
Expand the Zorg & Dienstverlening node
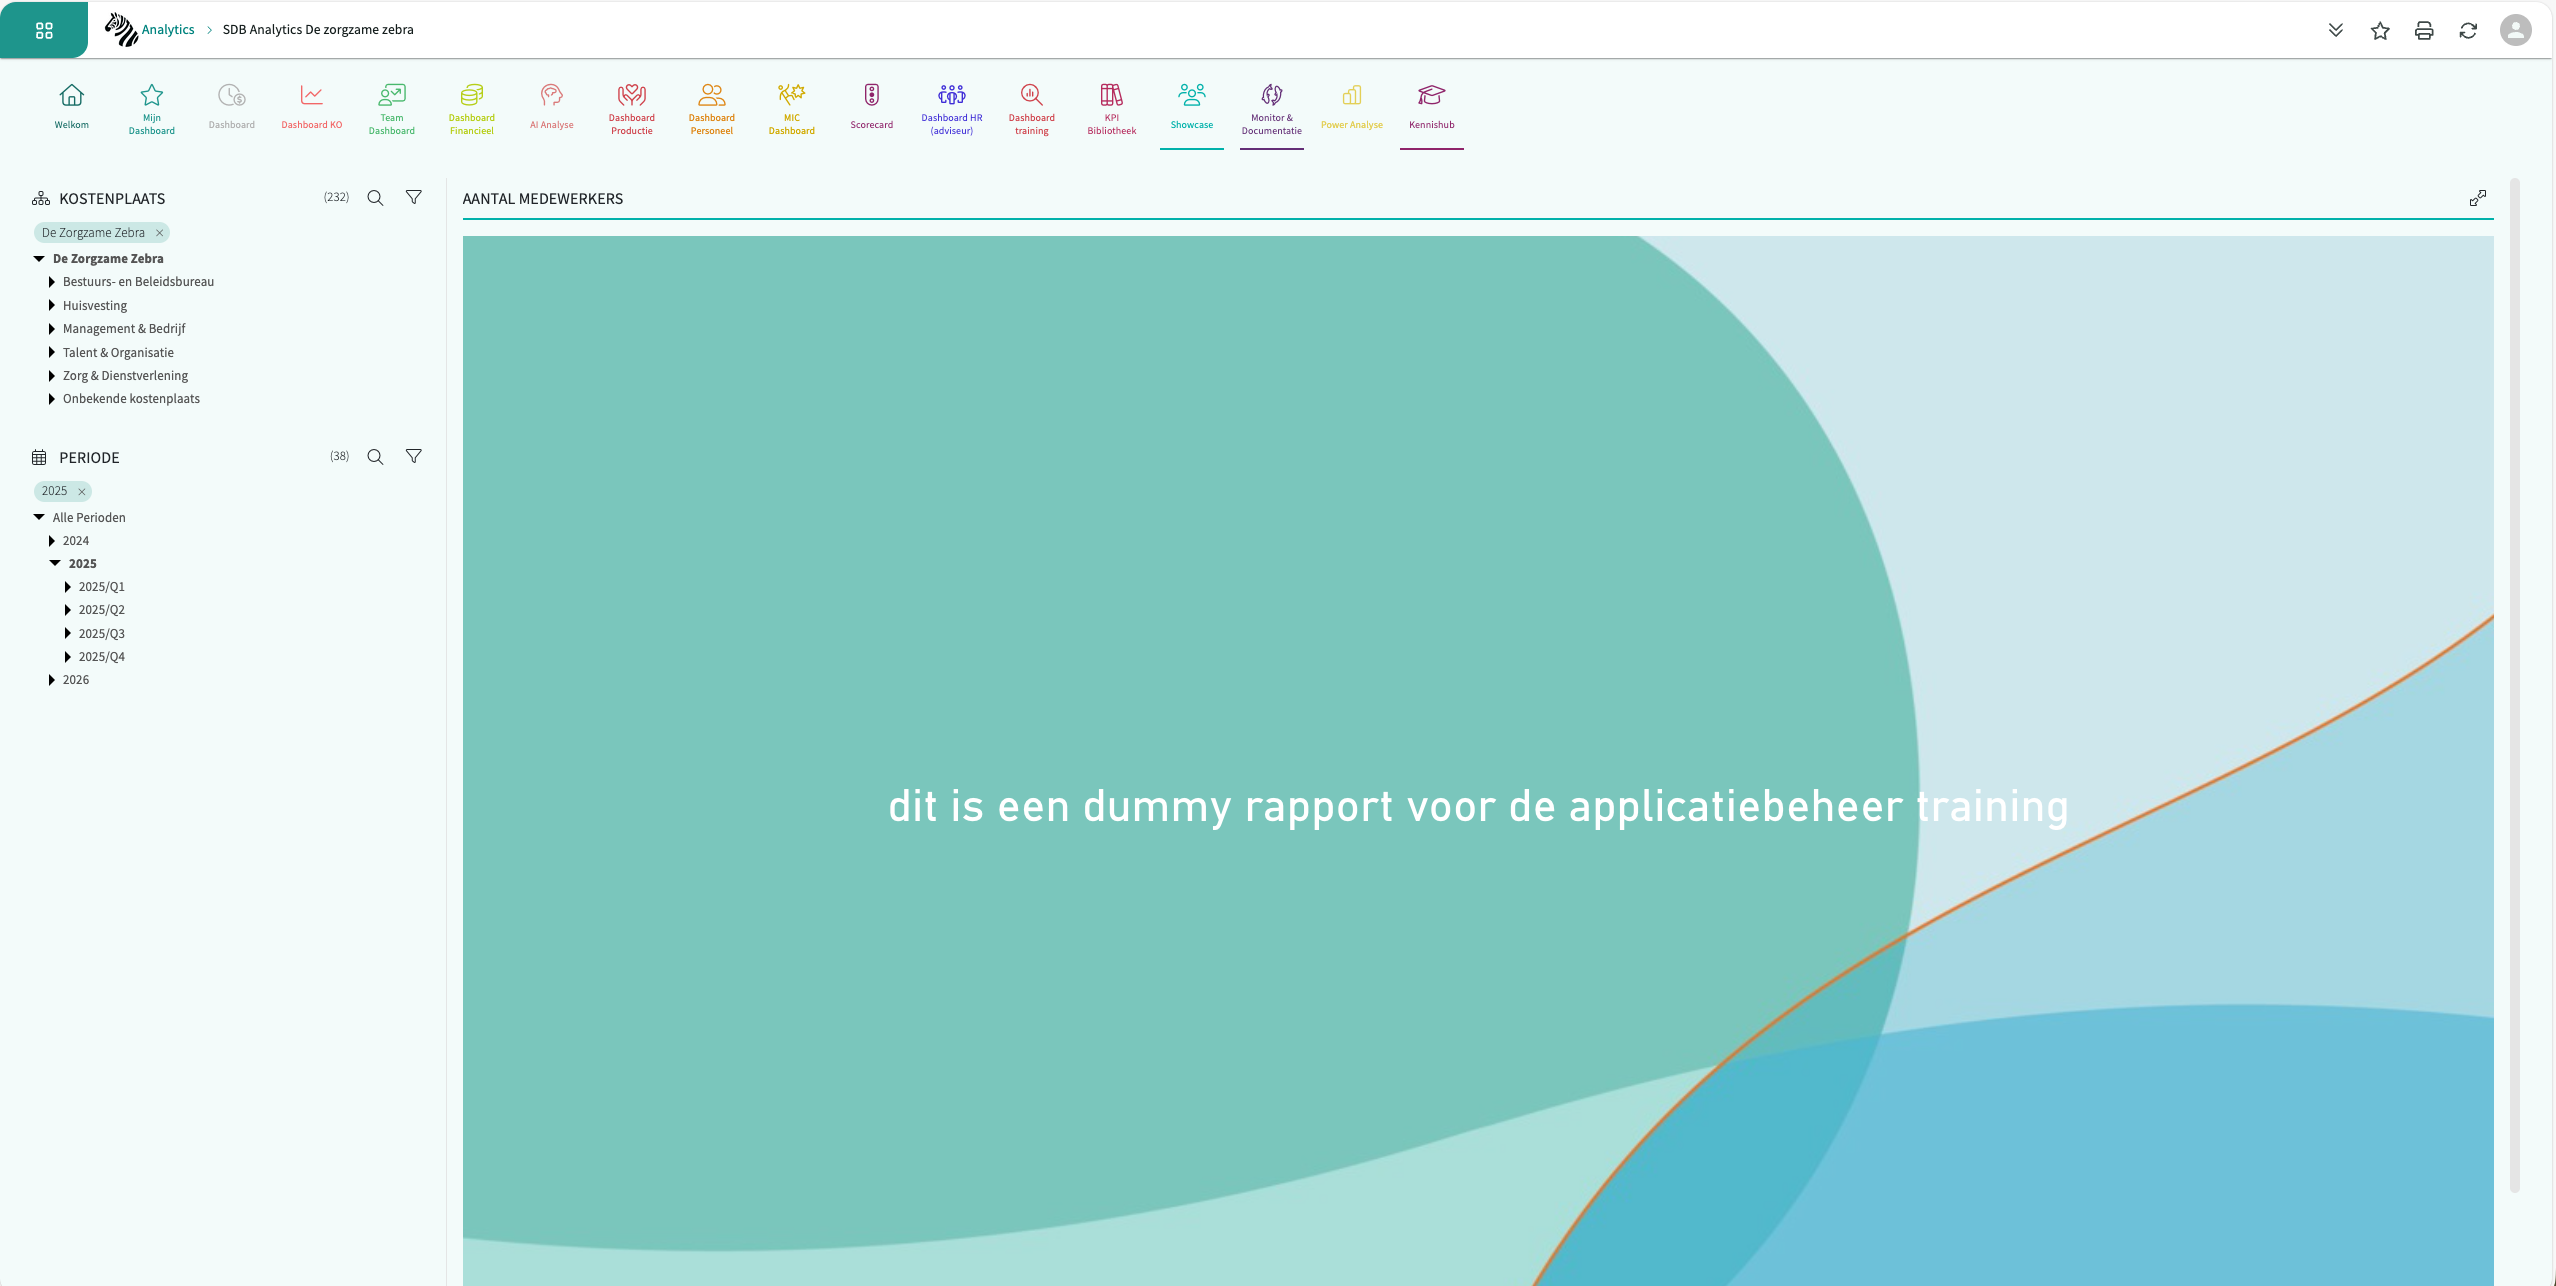pos(51,376)
